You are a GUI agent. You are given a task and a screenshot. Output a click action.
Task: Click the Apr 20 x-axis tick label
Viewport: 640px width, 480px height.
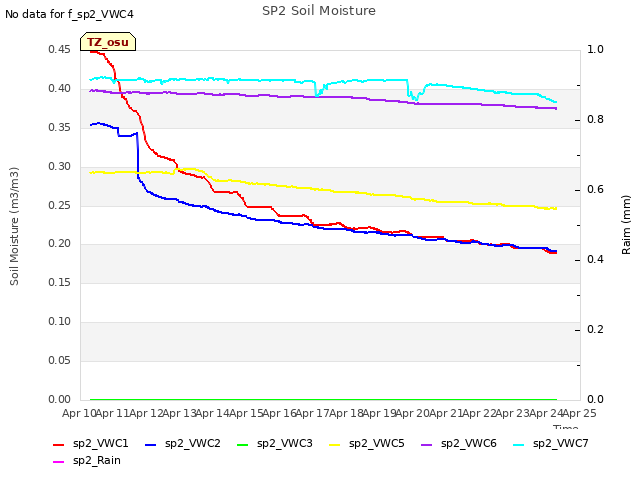click(x=413, y=414)
